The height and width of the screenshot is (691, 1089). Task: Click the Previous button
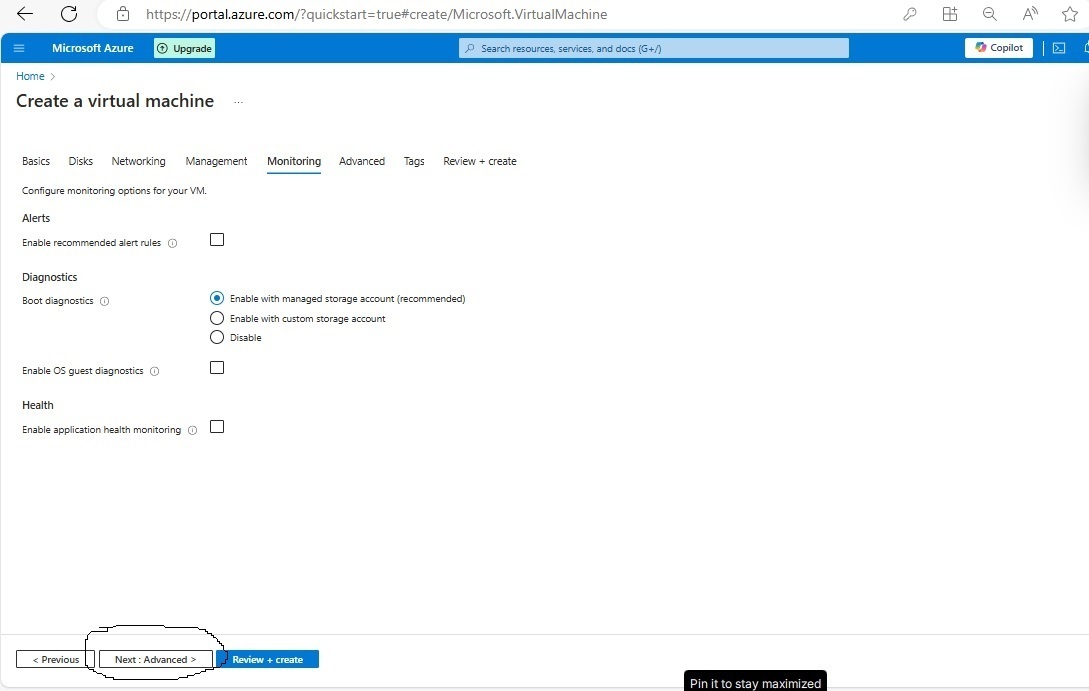[x=55, y=659]
